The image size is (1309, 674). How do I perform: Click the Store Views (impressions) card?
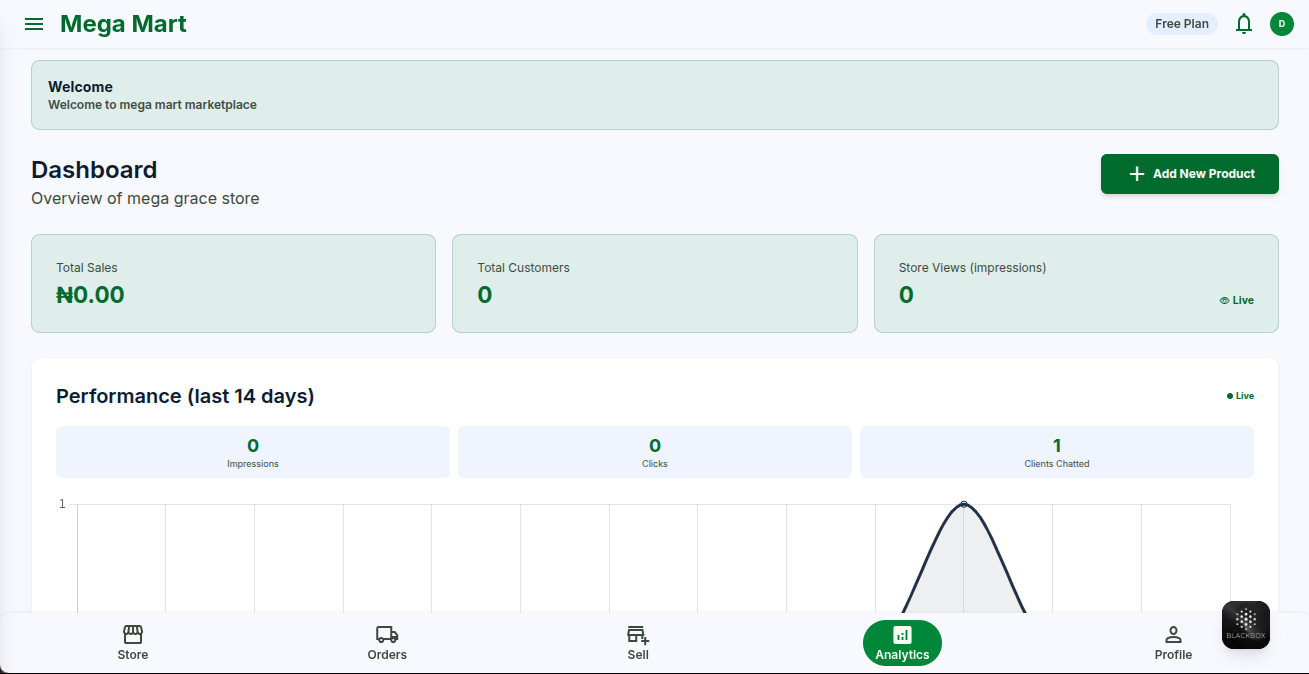tap(1076, 283)
